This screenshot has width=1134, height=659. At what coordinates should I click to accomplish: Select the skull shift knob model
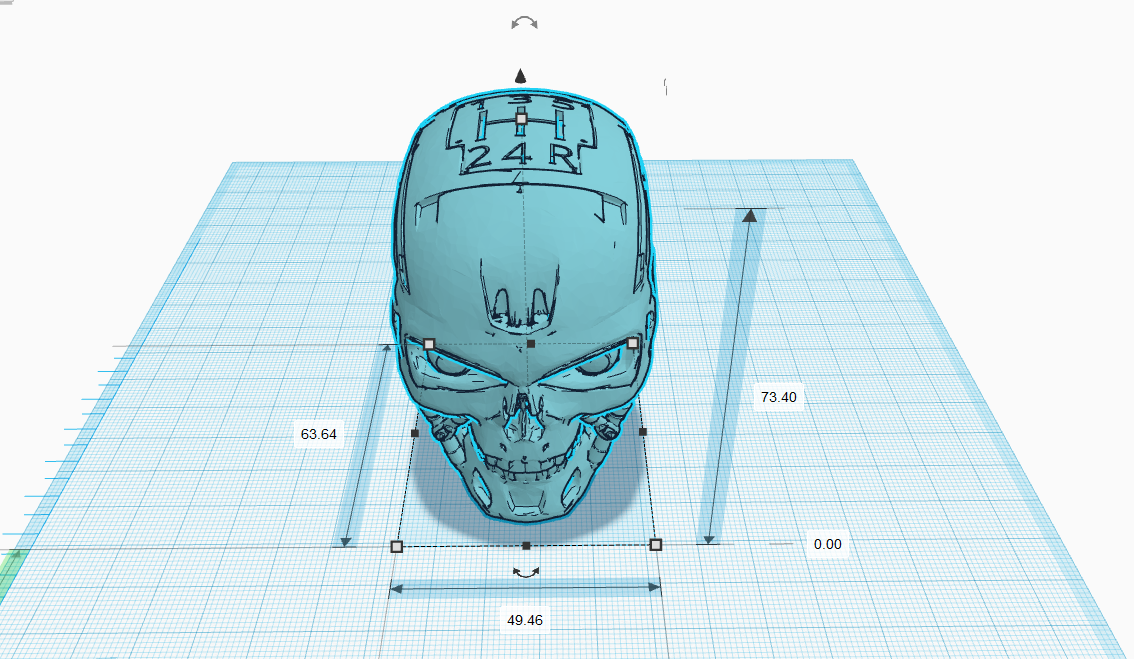point(524,304)
